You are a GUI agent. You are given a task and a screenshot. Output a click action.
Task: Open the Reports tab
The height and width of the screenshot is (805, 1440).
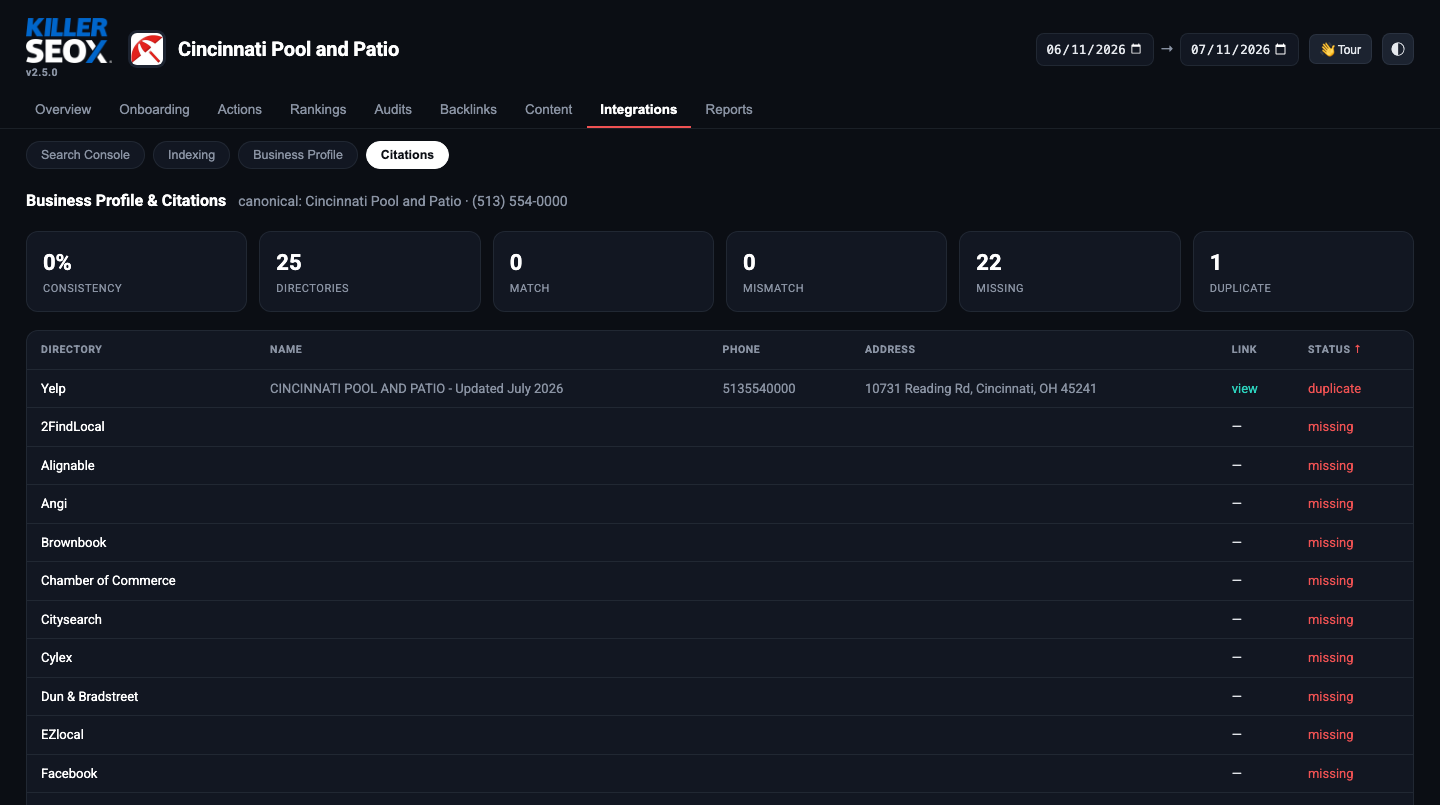[729, 109]
